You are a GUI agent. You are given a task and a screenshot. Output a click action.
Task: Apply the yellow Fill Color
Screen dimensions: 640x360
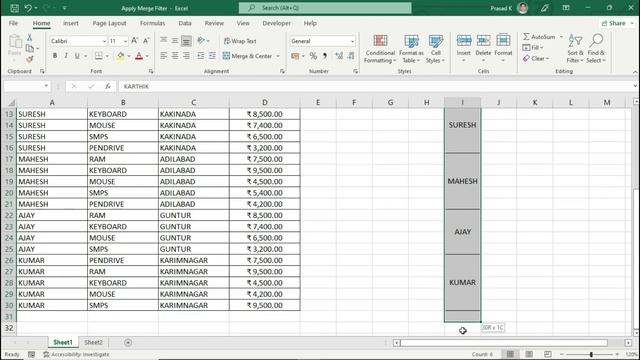tap(121, 56)
